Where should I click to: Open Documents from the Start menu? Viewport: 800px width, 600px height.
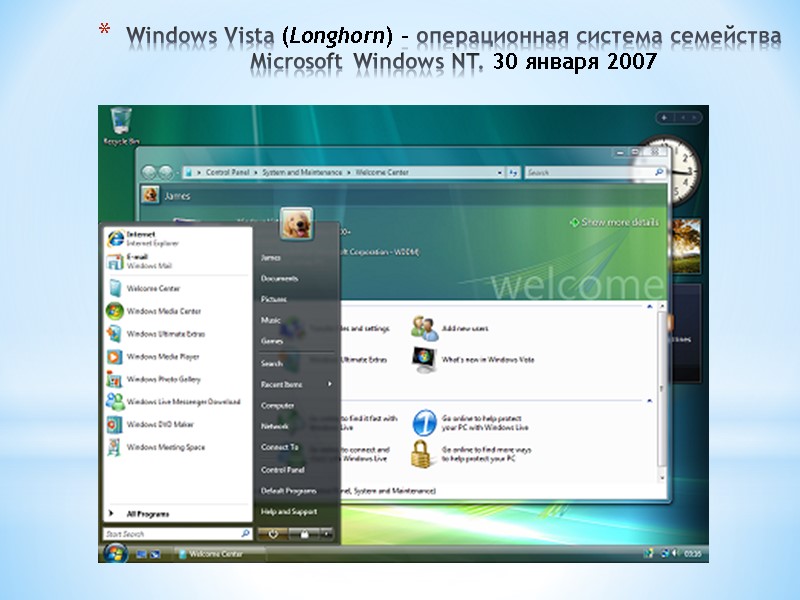pyautogui.click(x=278, y=278)
